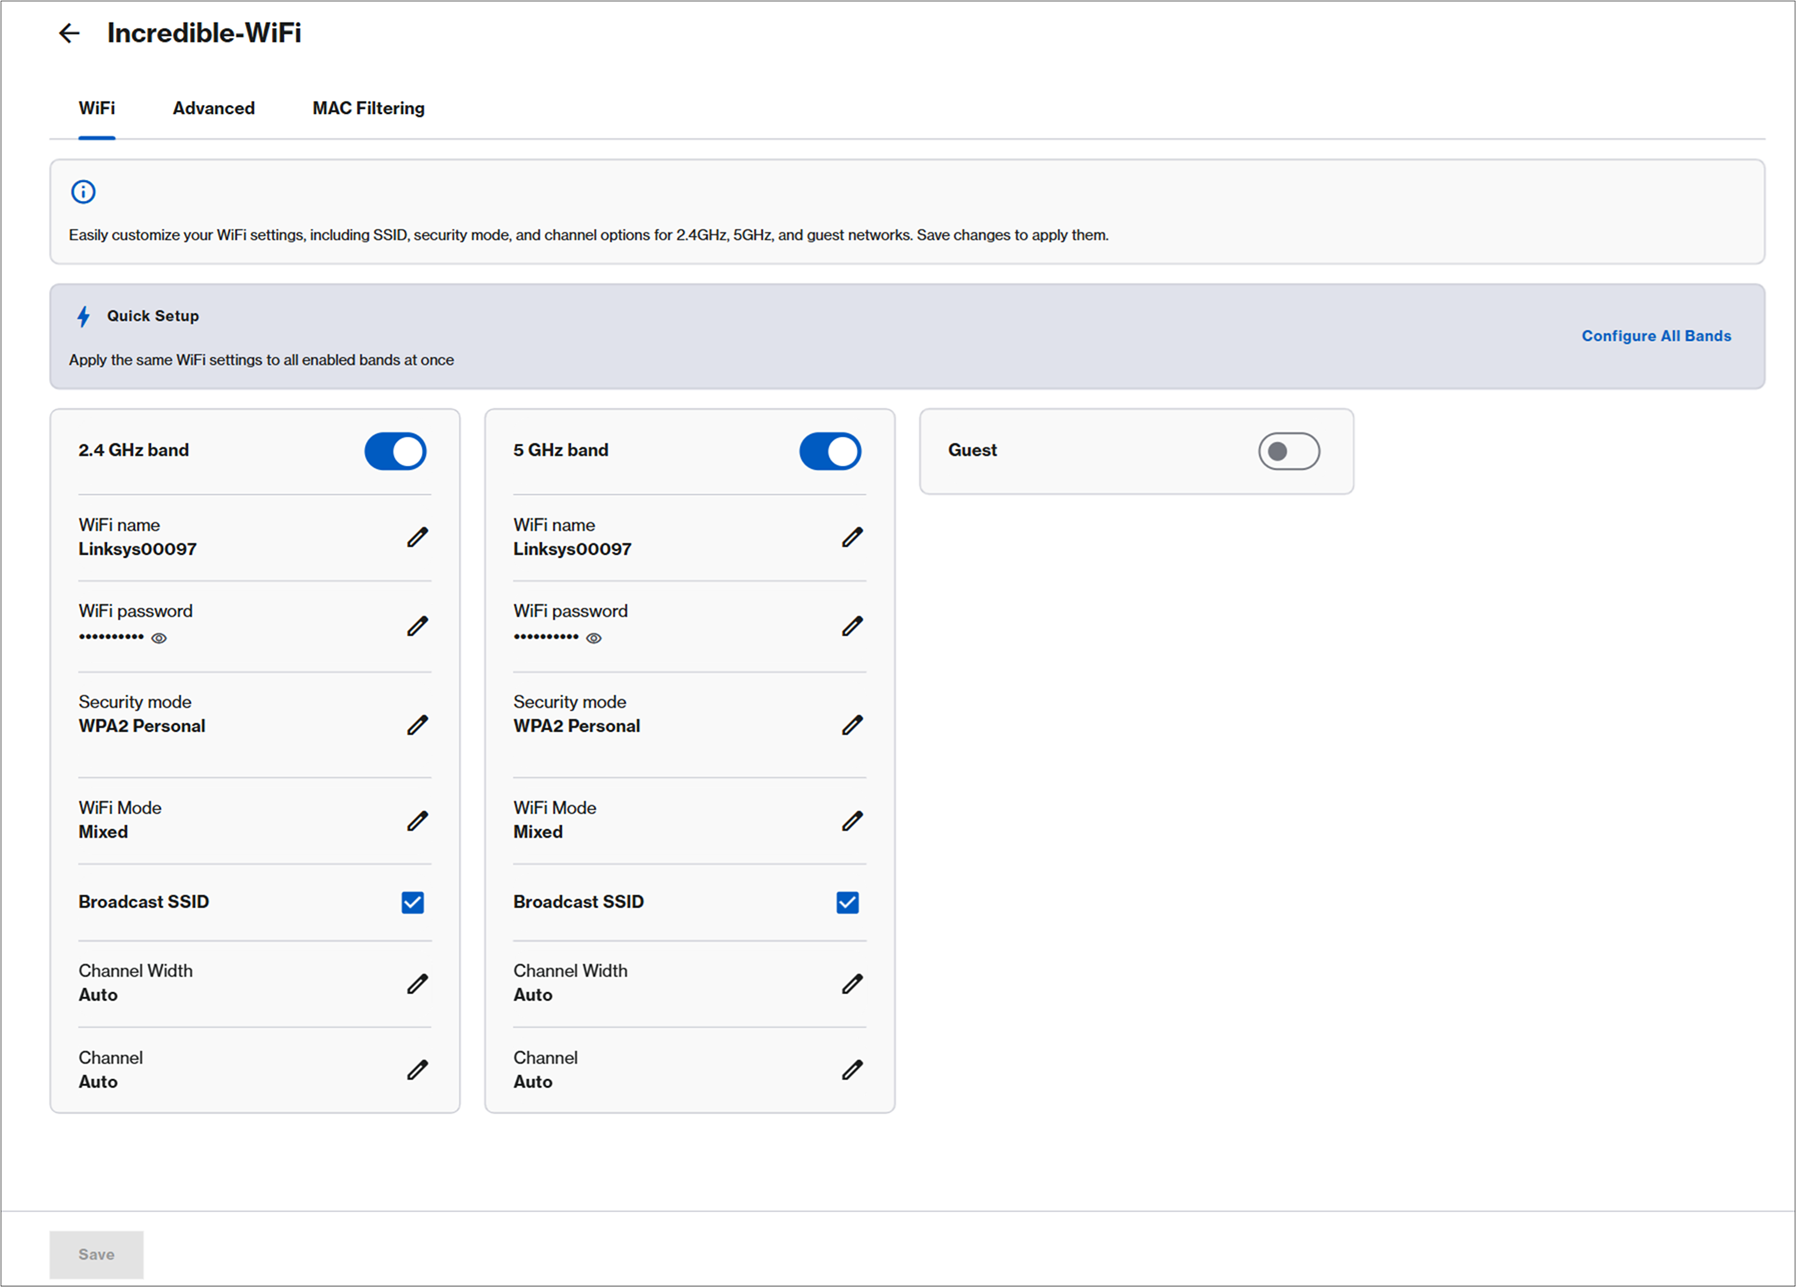Reveal the 2.4 GHz WiFi password

pyautogui.click(x=158, y=638)
